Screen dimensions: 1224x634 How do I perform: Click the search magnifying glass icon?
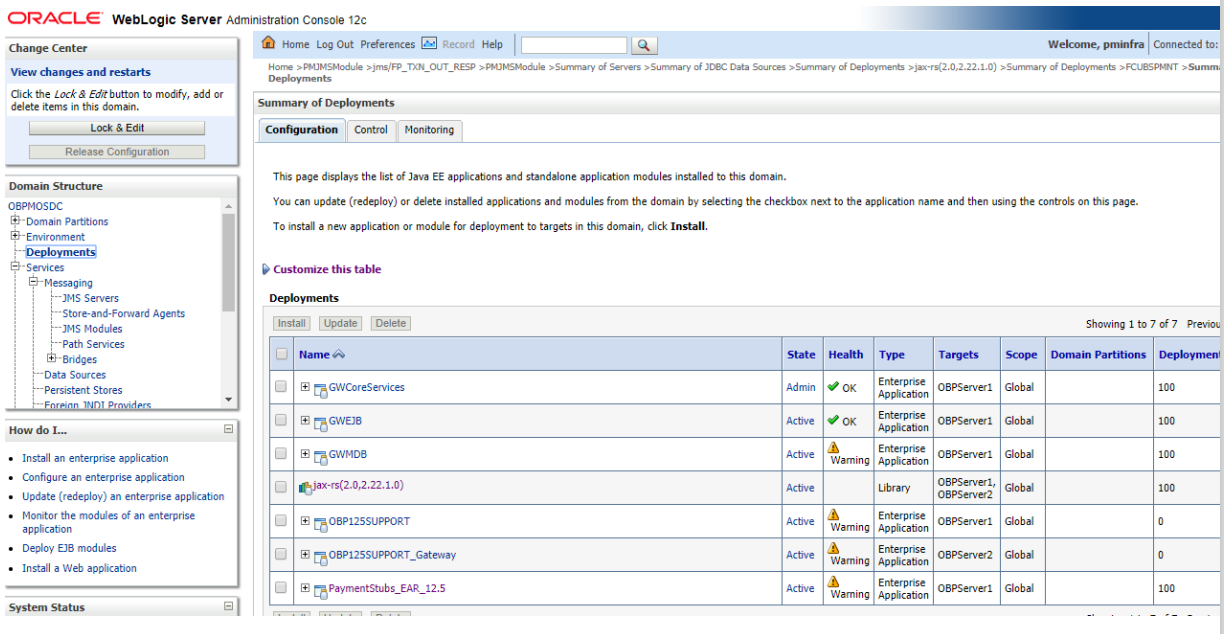click(x=644, y=44)
